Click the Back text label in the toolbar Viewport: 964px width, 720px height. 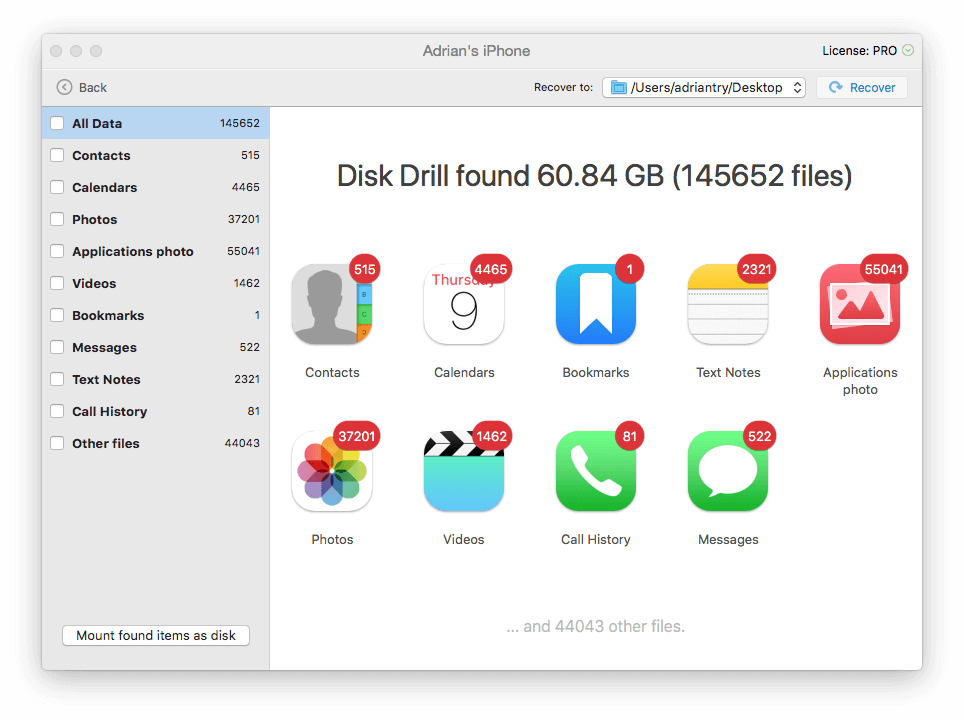point(93,87)
